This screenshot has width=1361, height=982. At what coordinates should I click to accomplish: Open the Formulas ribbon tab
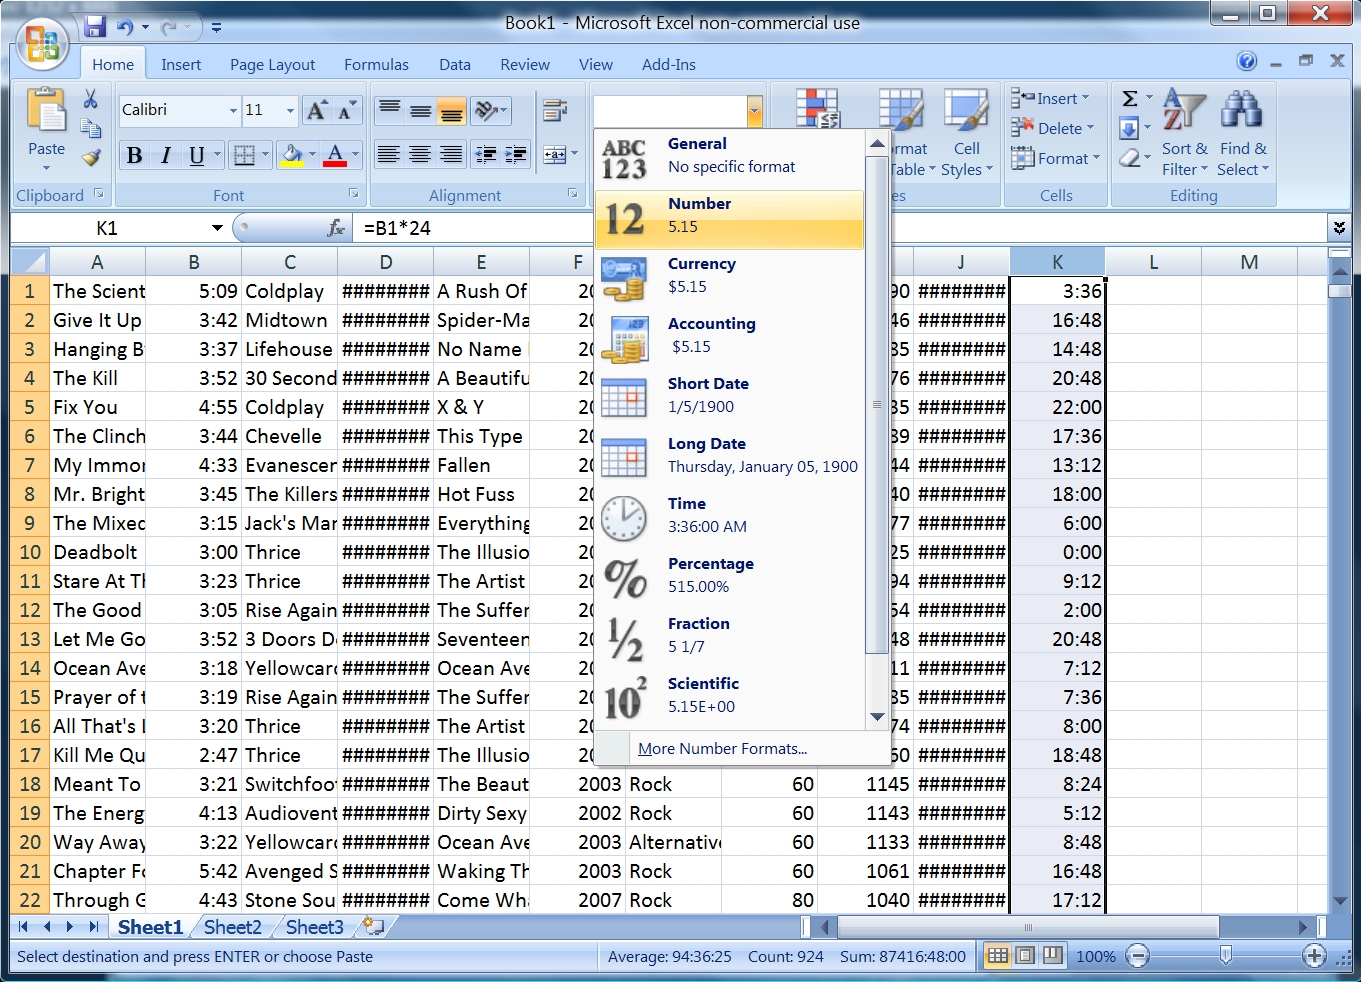[x=376, y=64]
